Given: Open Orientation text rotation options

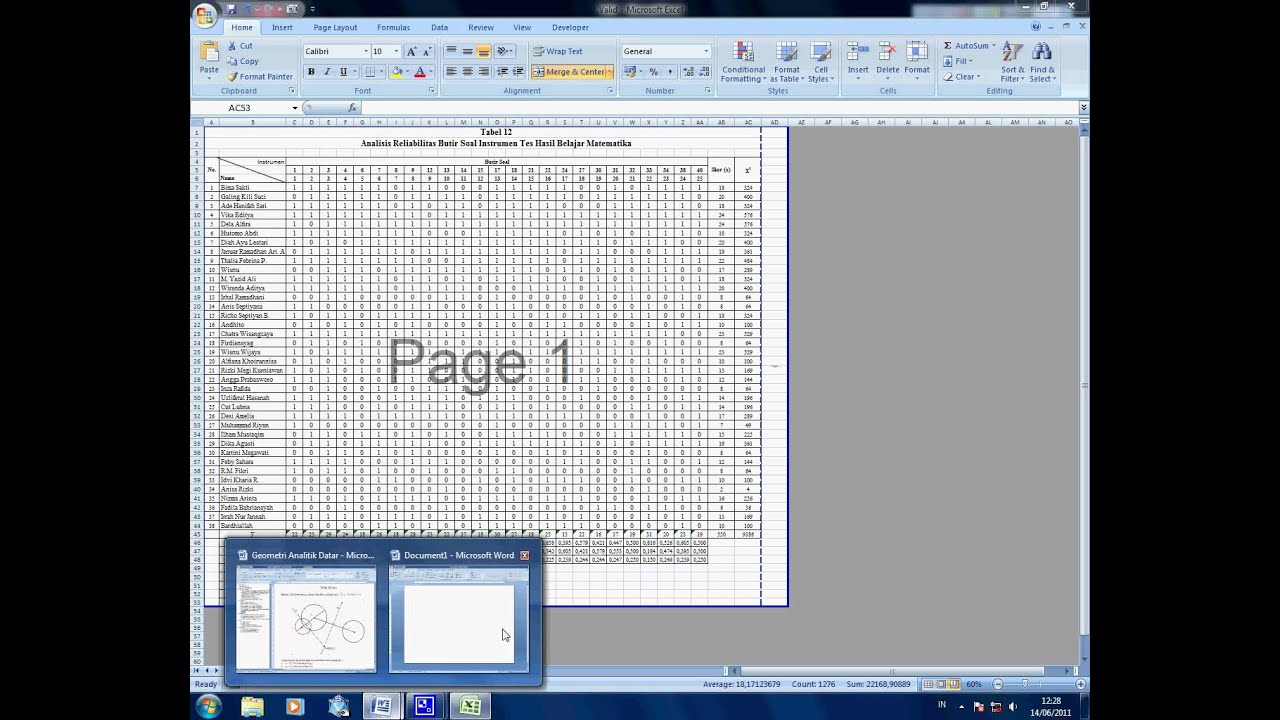Looking at the screenshot, I should [x=505, y=51].
